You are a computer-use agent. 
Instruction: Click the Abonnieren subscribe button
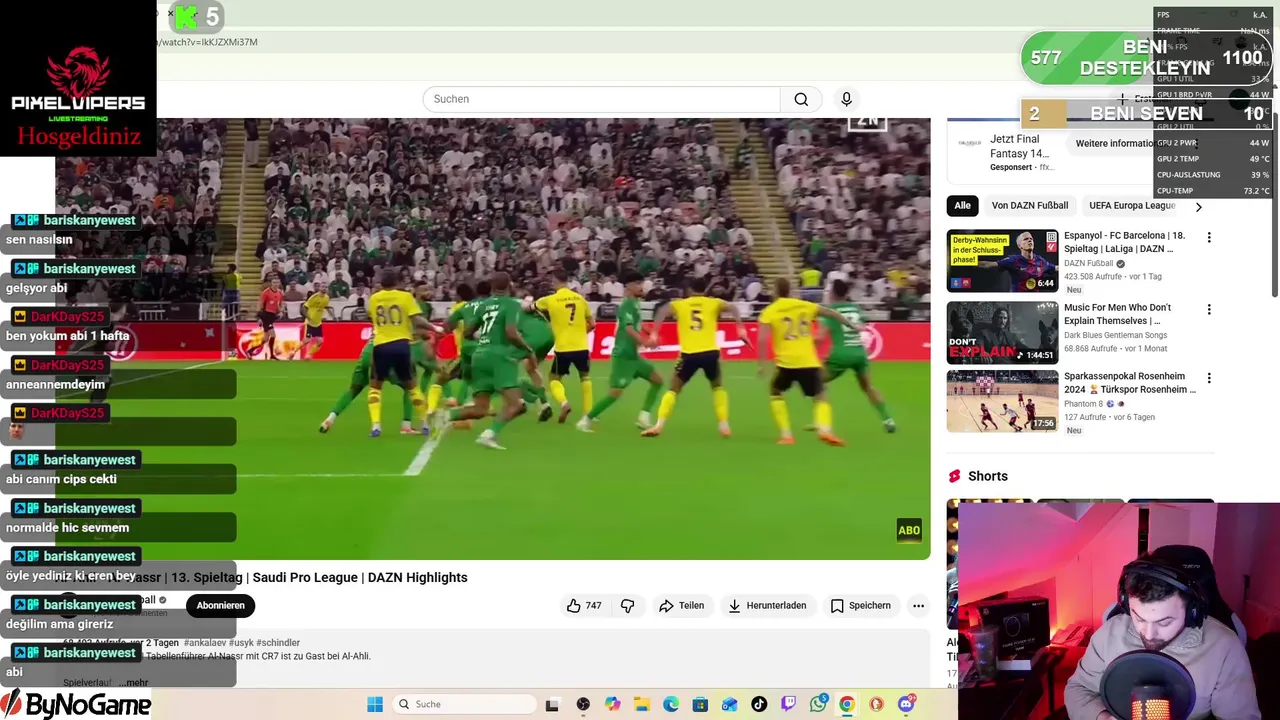pyautogui.click(x=220, y=606)
